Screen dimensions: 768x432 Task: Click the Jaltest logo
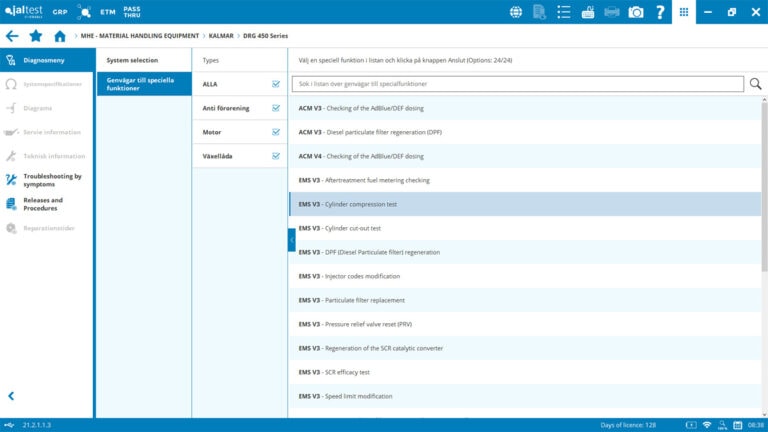click(24, 11)
